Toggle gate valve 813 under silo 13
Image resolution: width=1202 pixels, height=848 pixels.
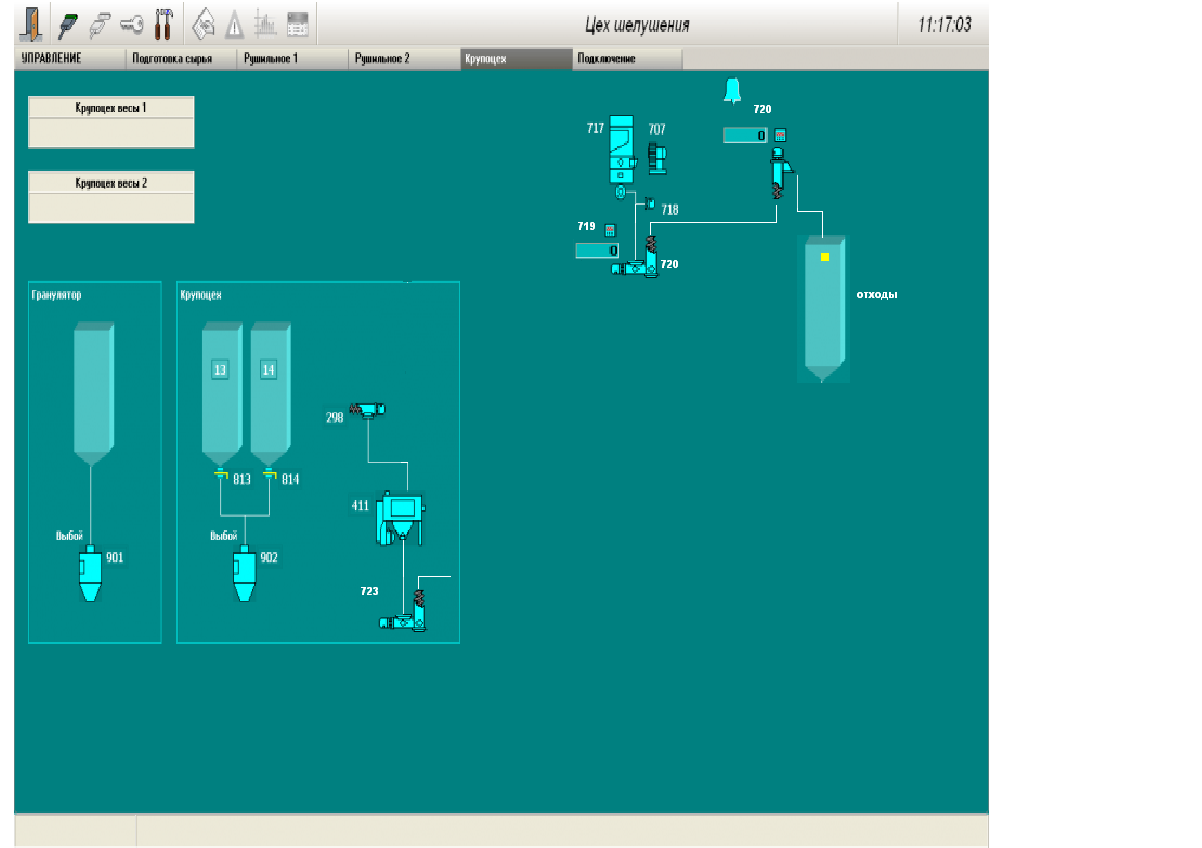click(221, 477)
